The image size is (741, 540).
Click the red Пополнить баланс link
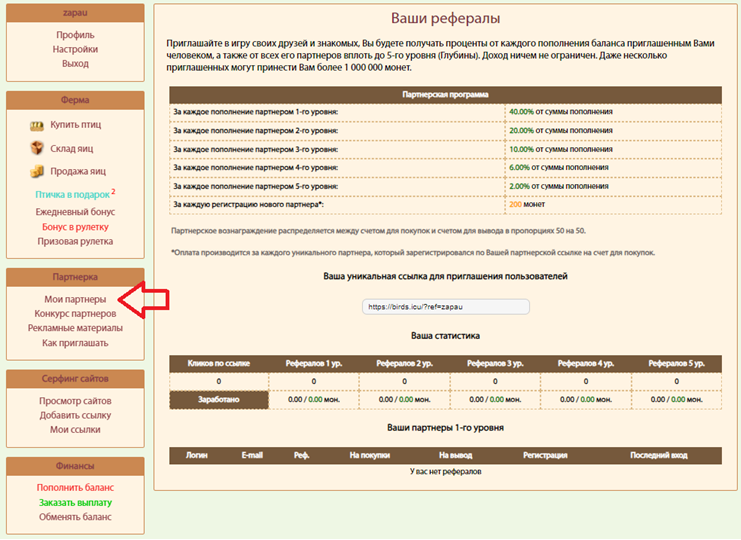(75, 488)
